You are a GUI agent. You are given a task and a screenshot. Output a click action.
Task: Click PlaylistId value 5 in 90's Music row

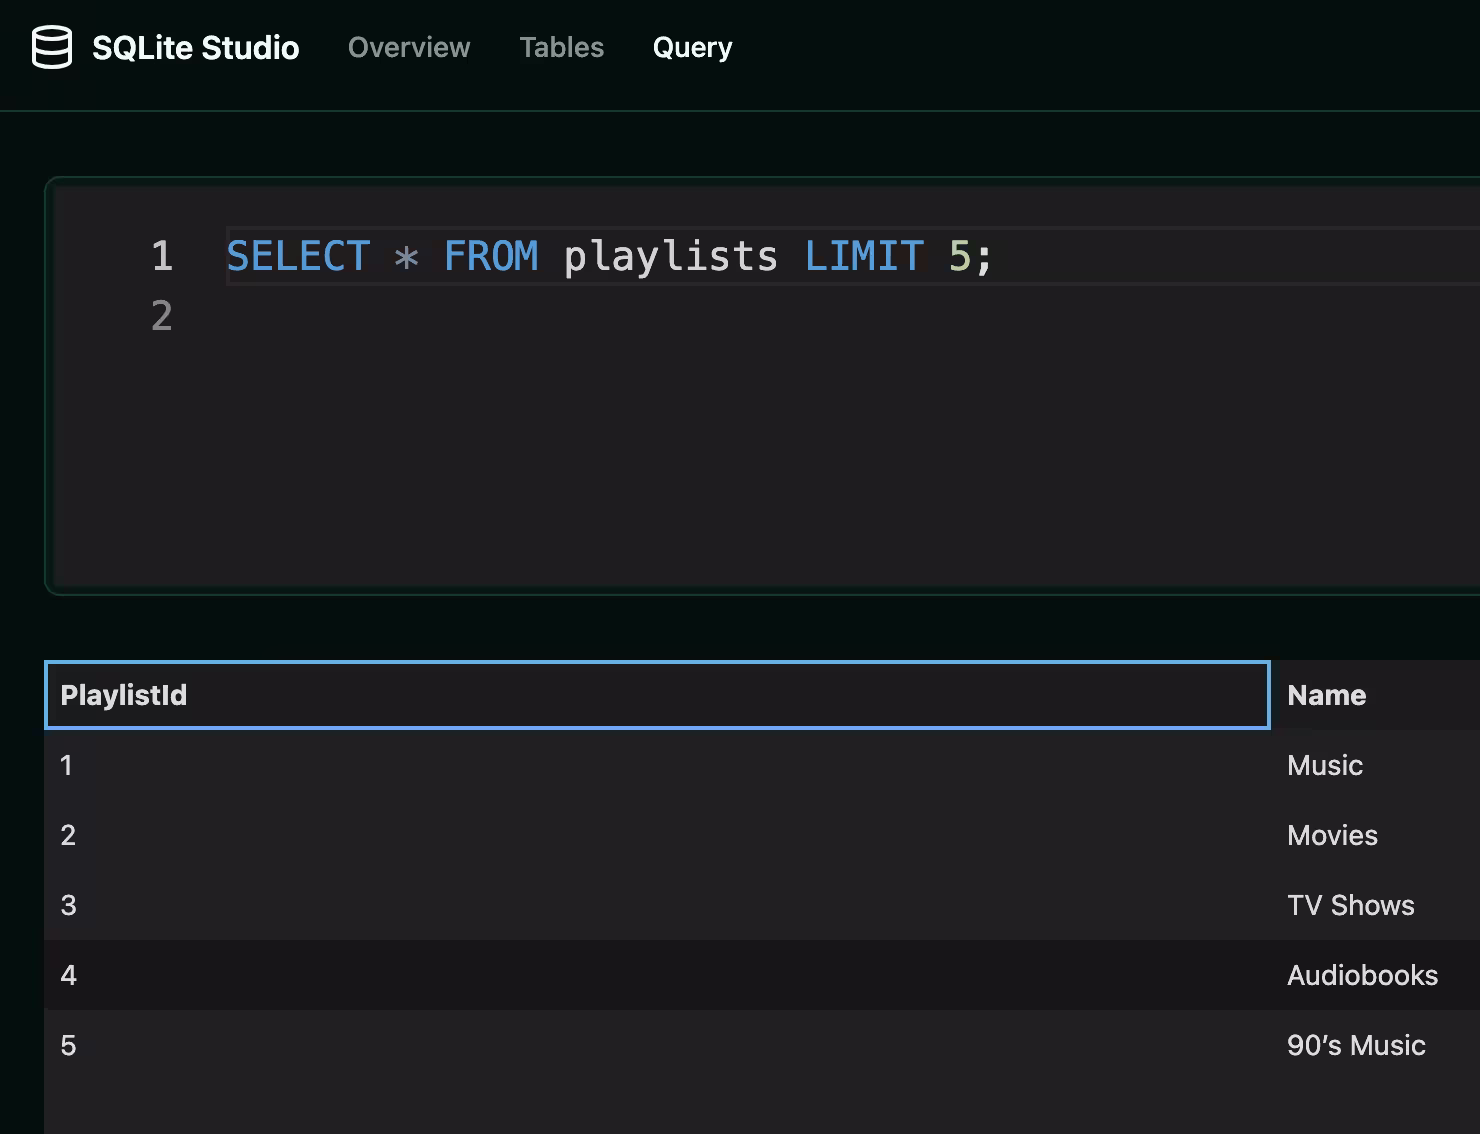pos(657,1045)
